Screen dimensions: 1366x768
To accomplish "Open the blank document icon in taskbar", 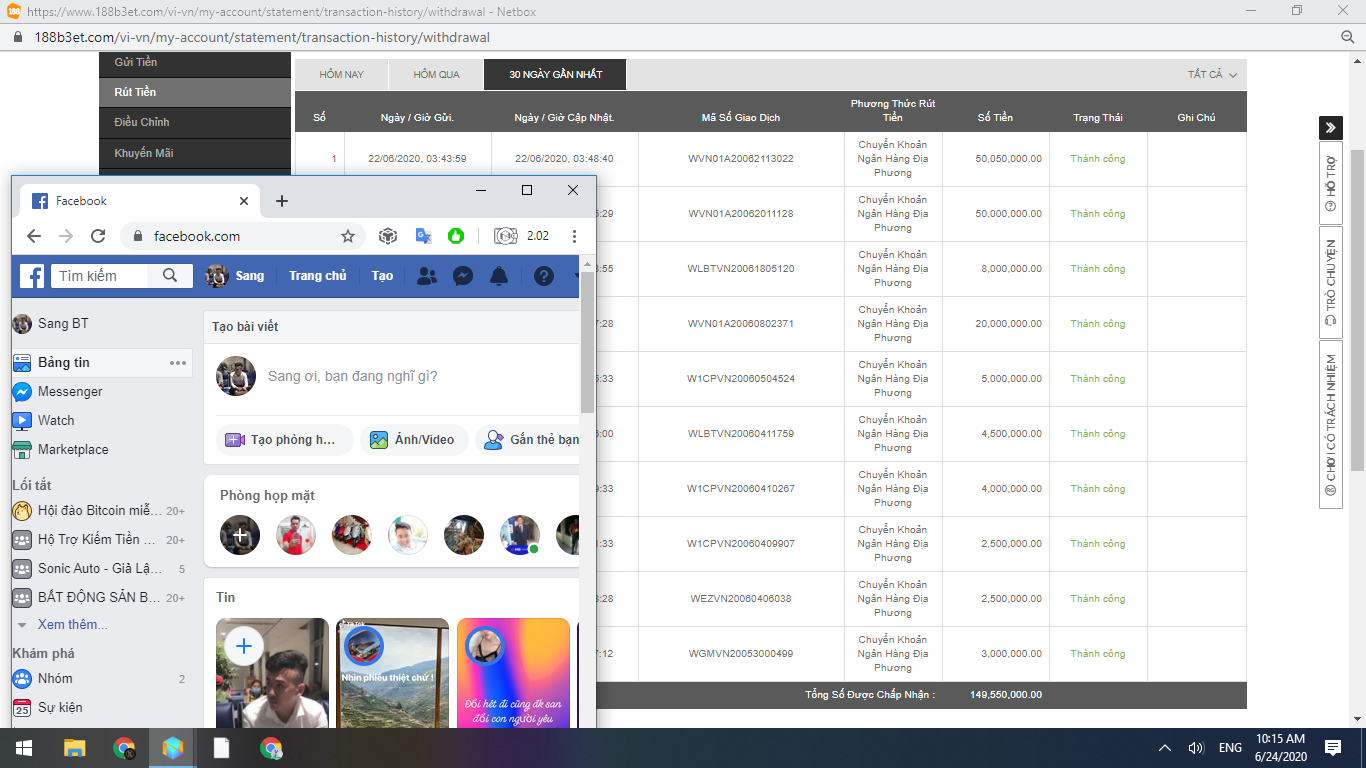I will [222, 747].
